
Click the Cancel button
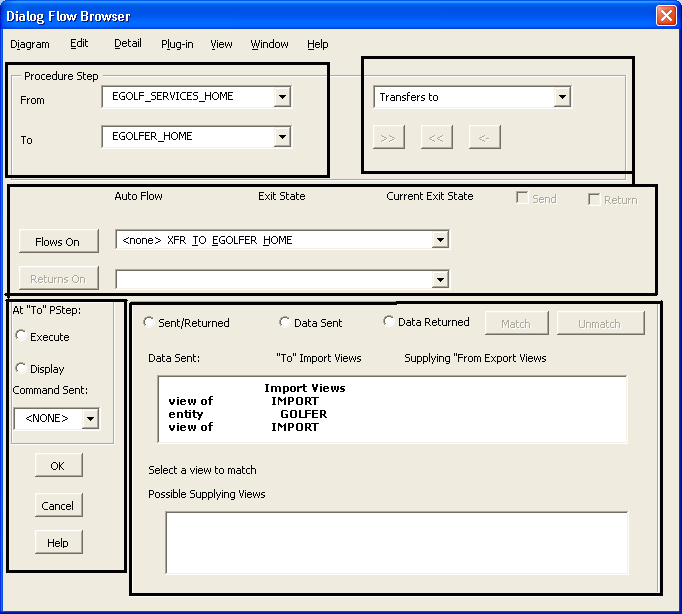(x=58, y=505)
